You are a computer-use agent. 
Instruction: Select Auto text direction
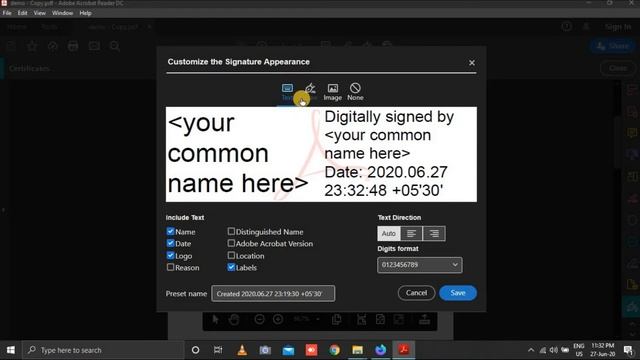389,233
